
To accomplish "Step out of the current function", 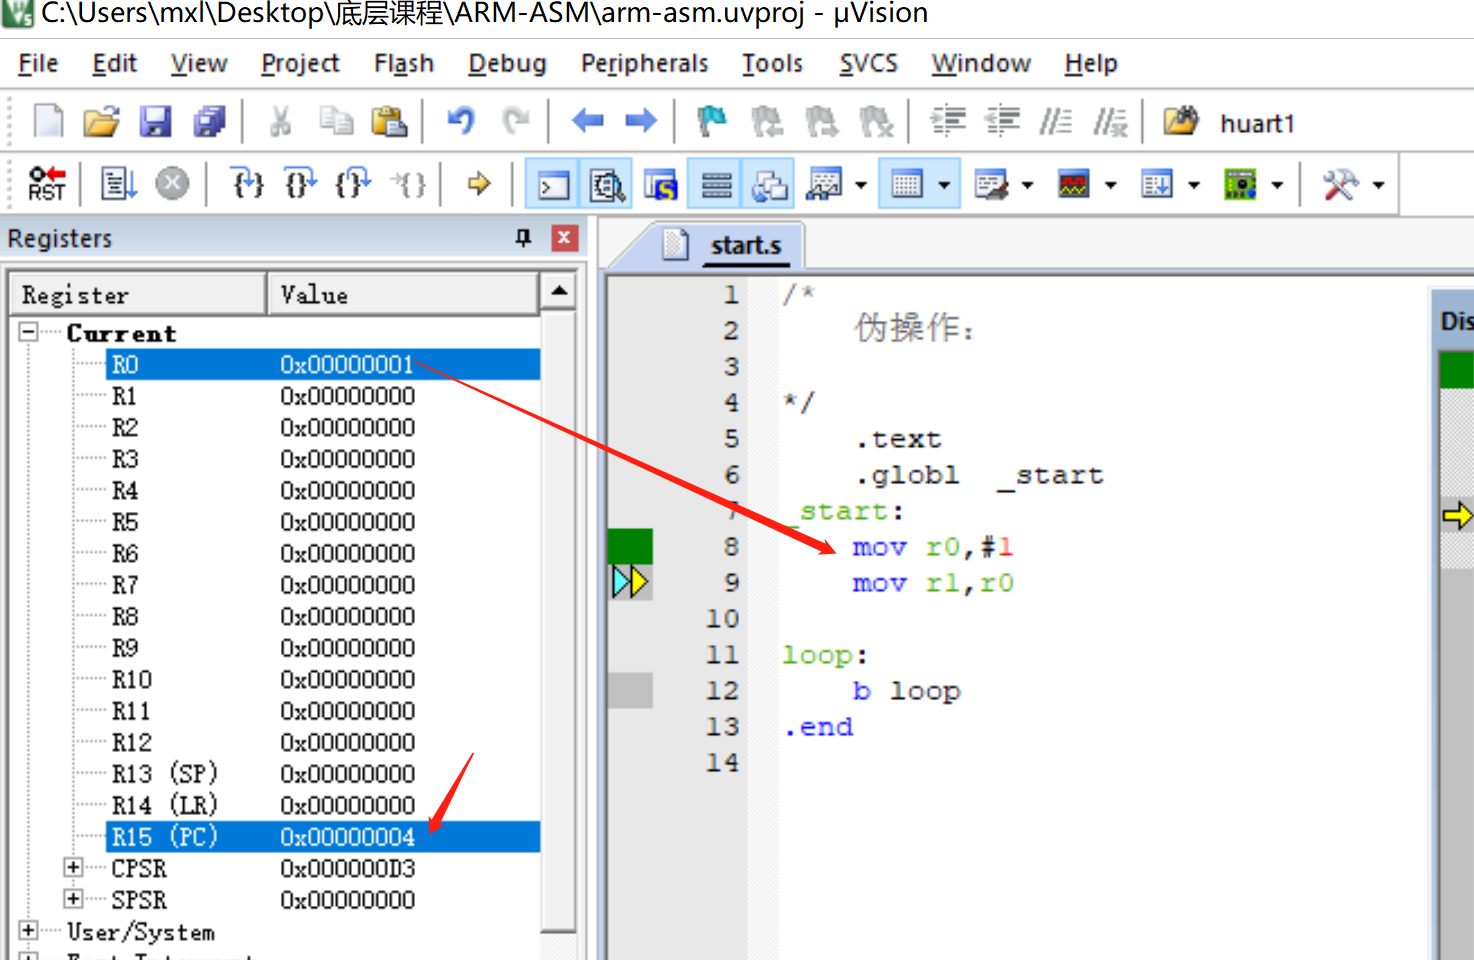I will [x=354, y=184].
